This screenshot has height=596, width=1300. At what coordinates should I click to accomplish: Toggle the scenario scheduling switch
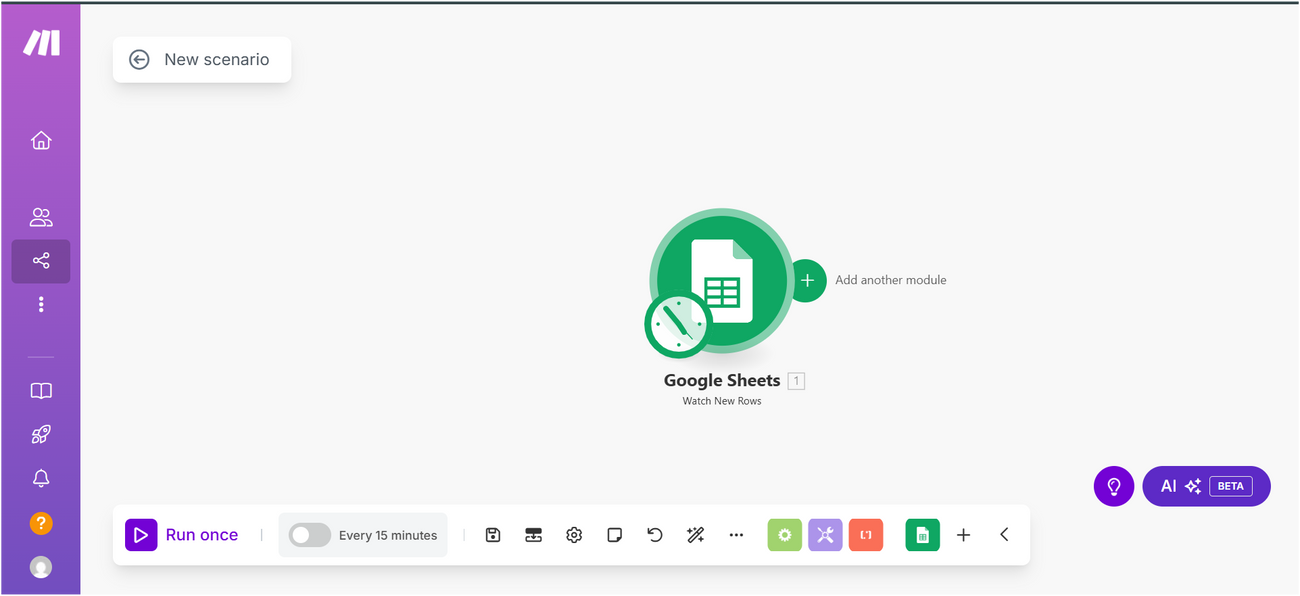pos(310,535)
